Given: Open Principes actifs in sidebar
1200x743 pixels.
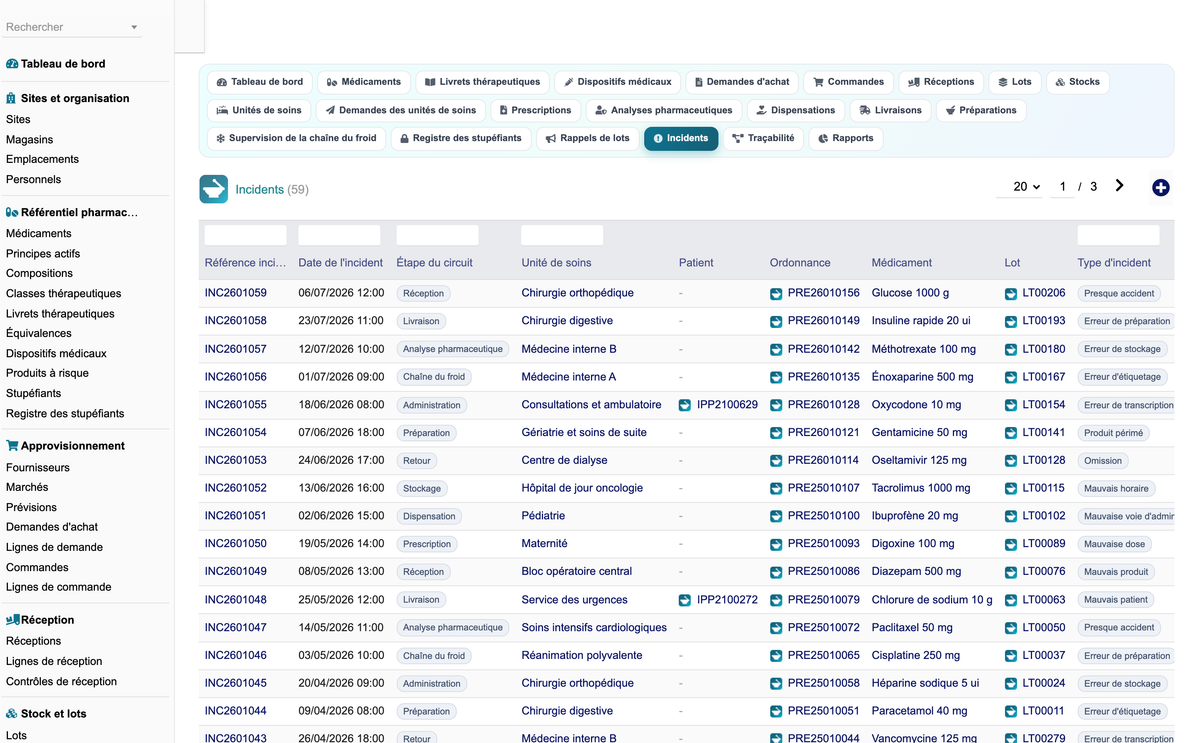Looking at the screenshot, I should (43, 253).
